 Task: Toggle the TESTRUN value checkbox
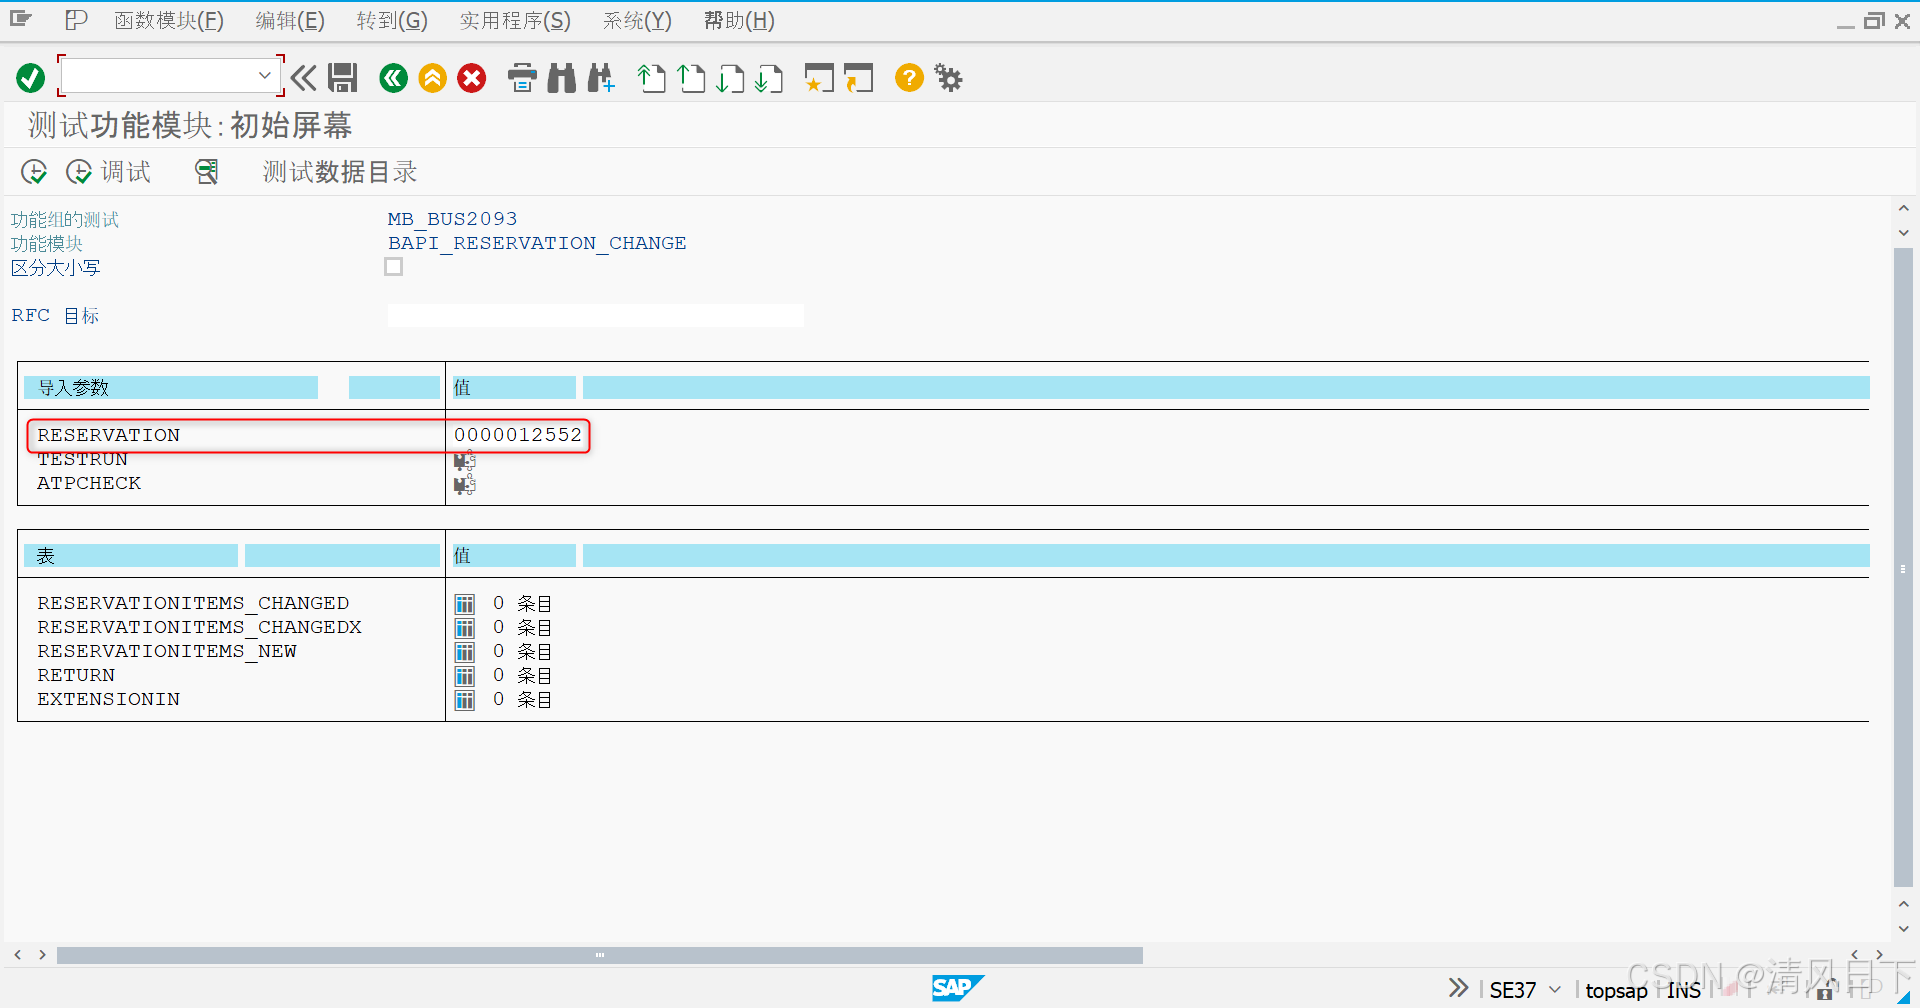(x=463, y=459)
